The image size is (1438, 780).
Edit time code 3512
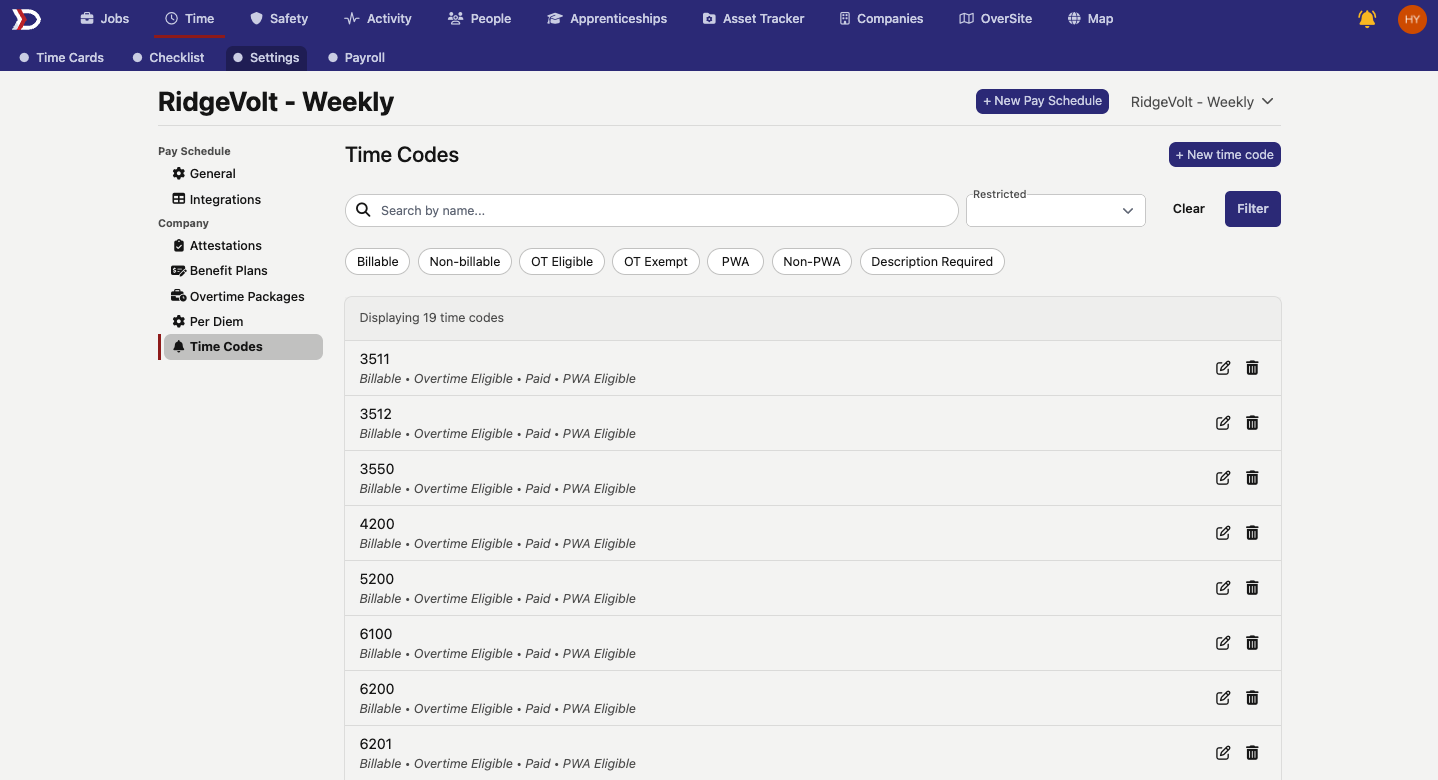1223,423
